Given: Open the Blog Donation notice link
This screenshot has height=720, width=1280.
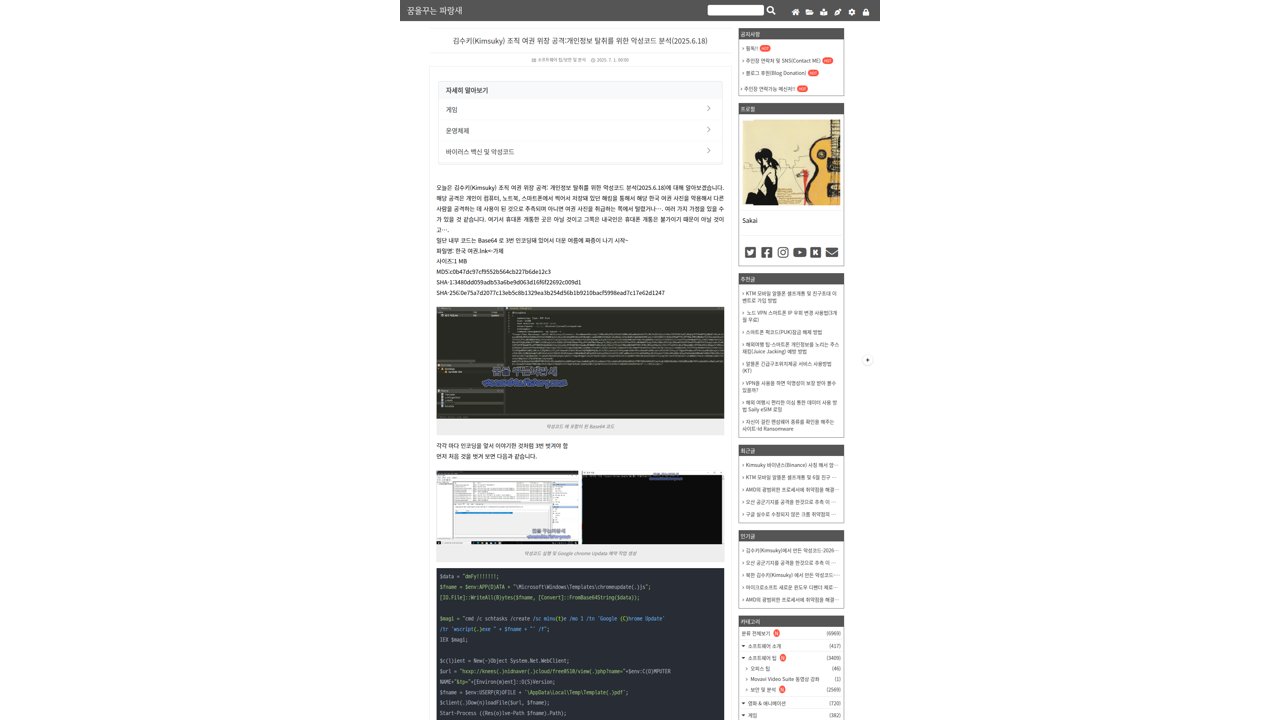Looking at the screenshot, I should point(776,72).
